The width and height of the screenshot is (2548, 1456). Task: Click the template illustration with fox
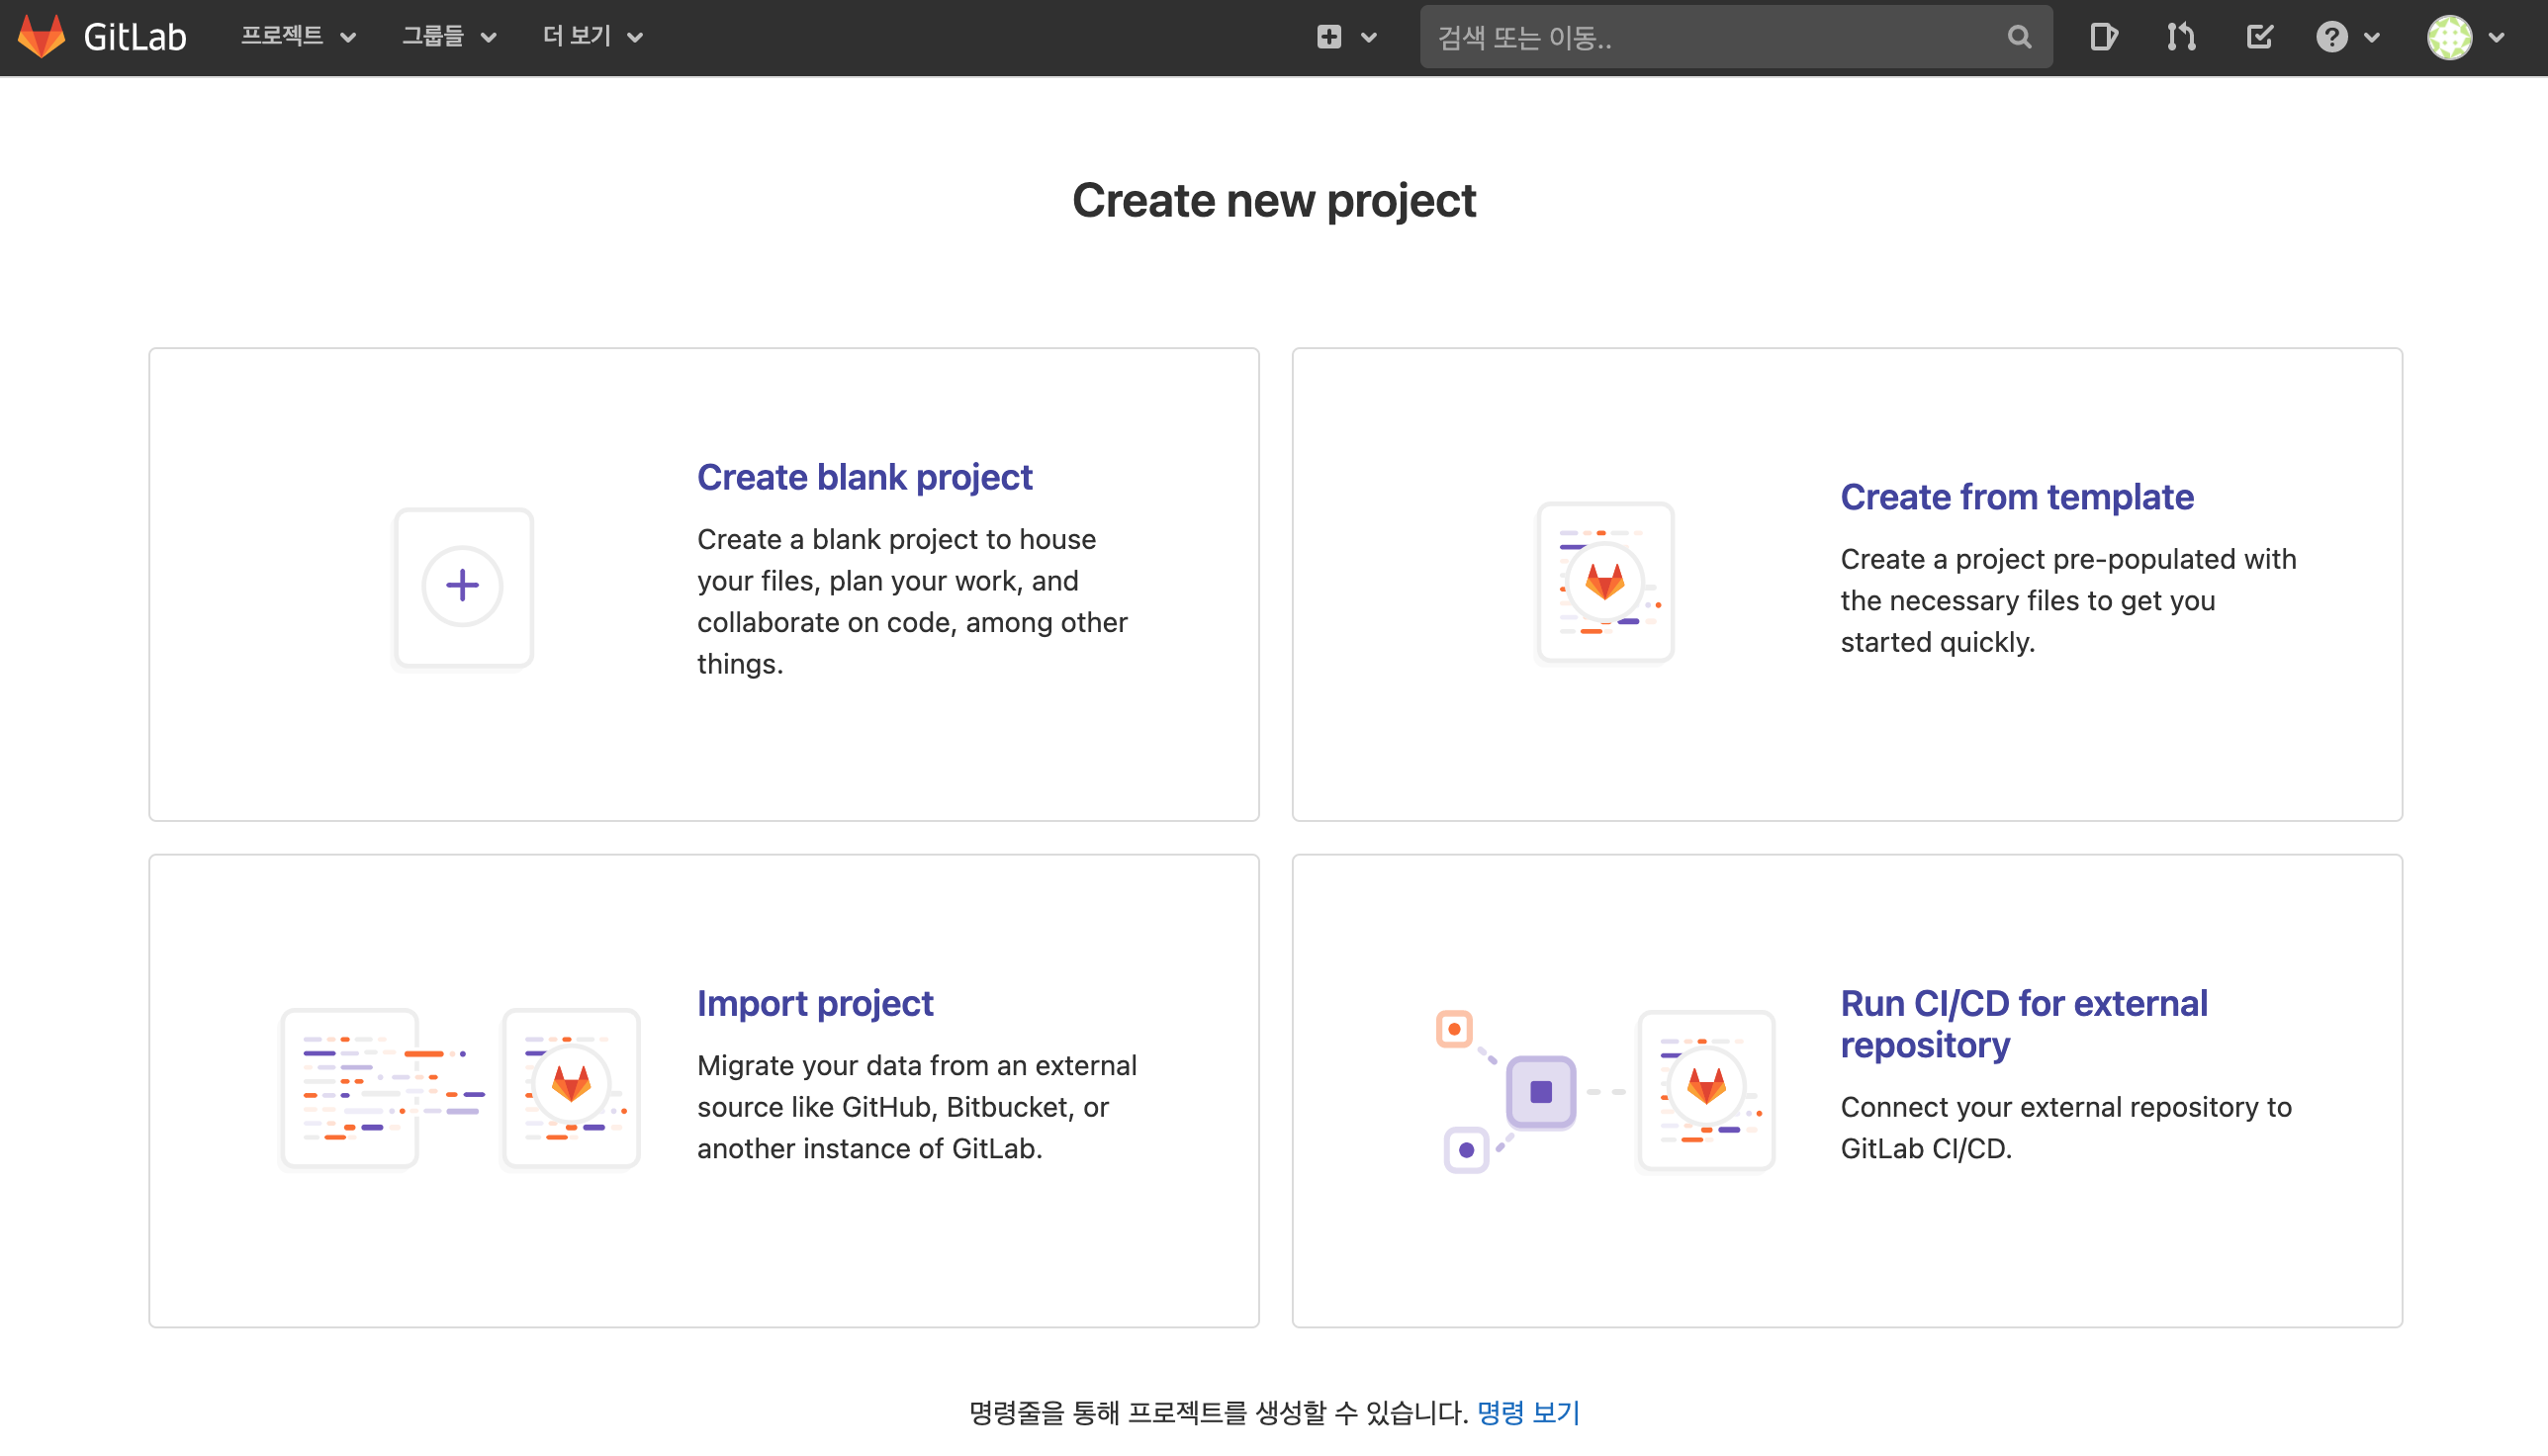(x=1605, y=582)
